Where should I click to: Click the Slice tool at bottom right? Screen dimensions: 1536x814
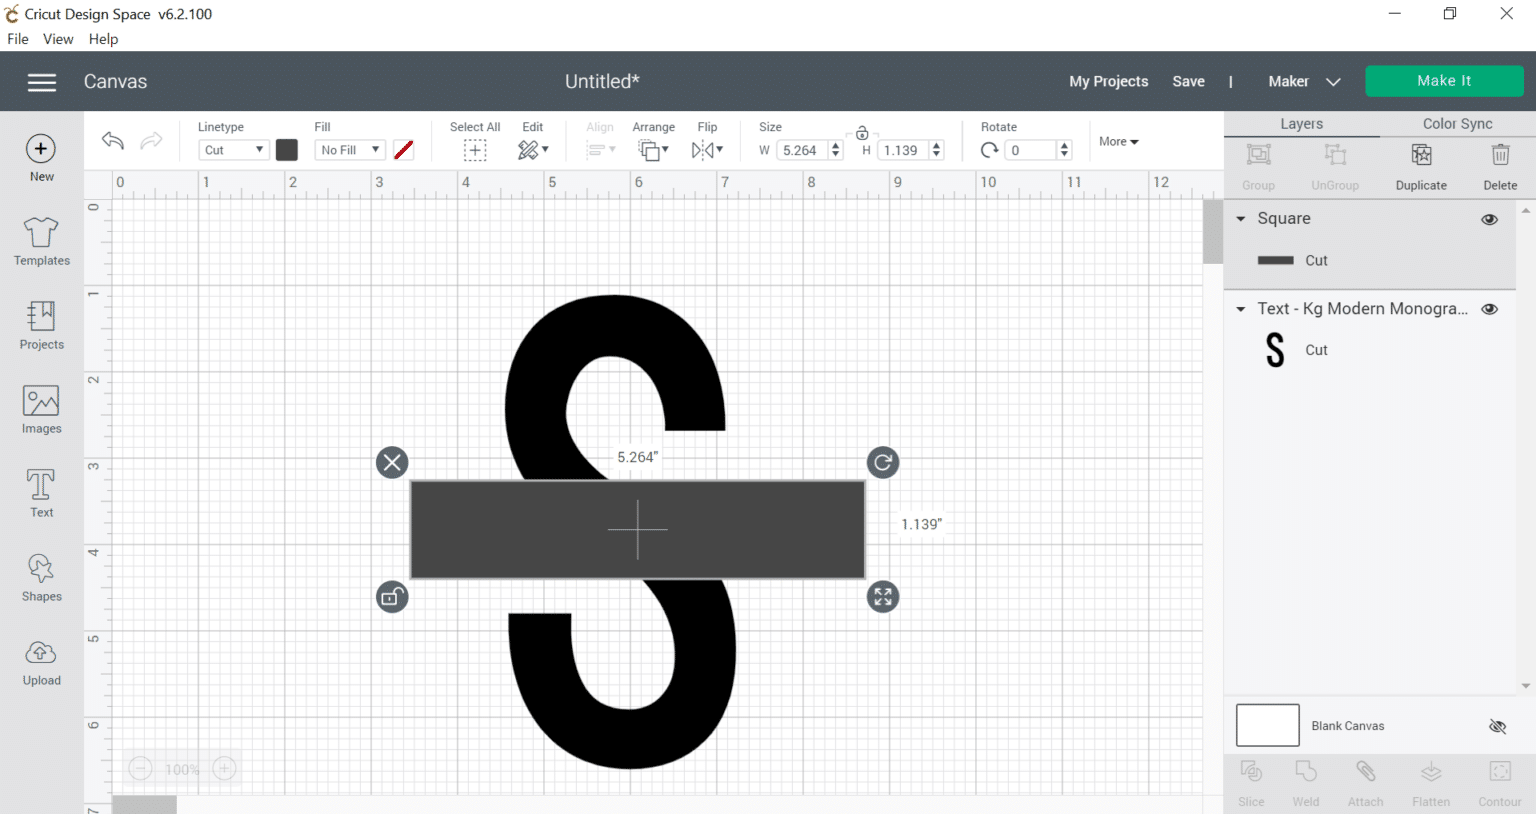(x=1250, y=780)
